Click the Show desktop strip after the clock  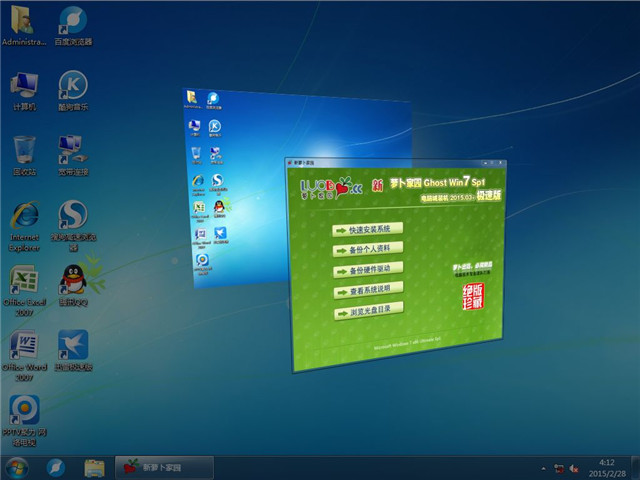click(636, 468)
